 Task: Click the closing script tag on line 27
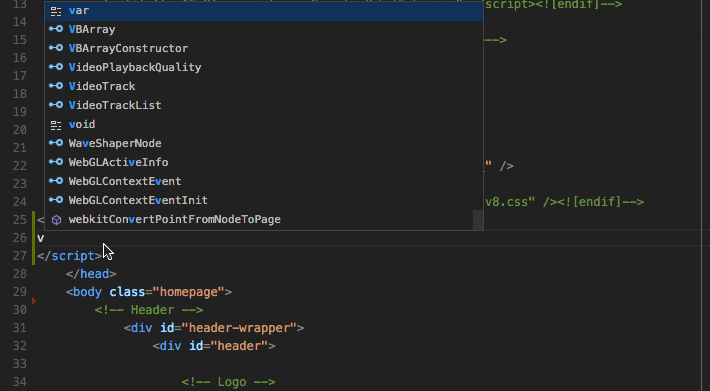coord(69,256)
